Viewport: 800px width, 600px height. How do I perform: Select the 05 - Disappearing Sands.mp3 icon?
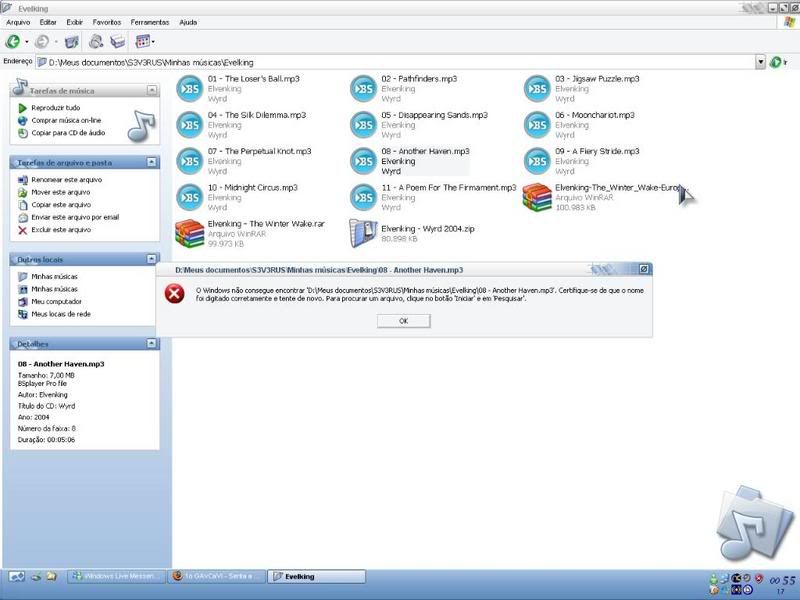click(363, 125)
